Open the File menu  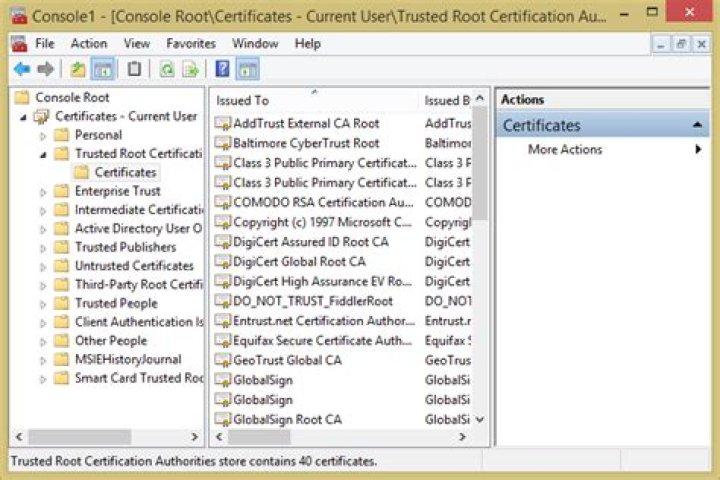45,44
